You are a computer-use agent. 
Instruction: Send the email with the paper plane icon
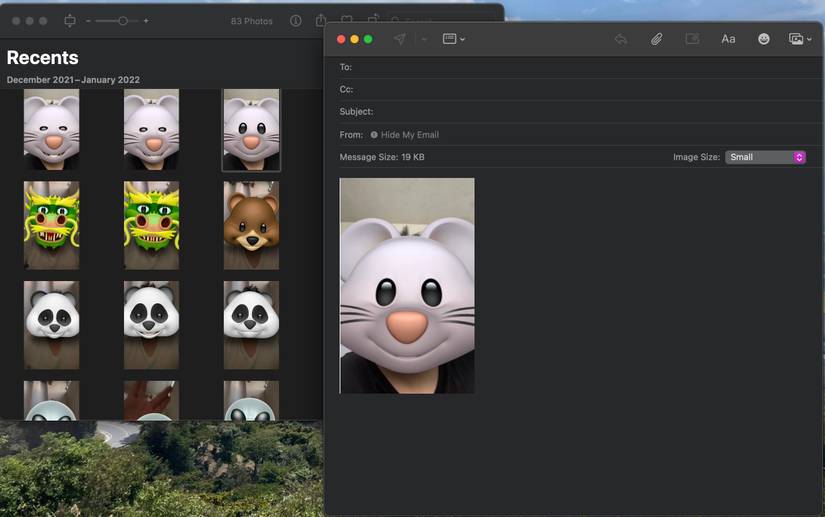[400, 39]
